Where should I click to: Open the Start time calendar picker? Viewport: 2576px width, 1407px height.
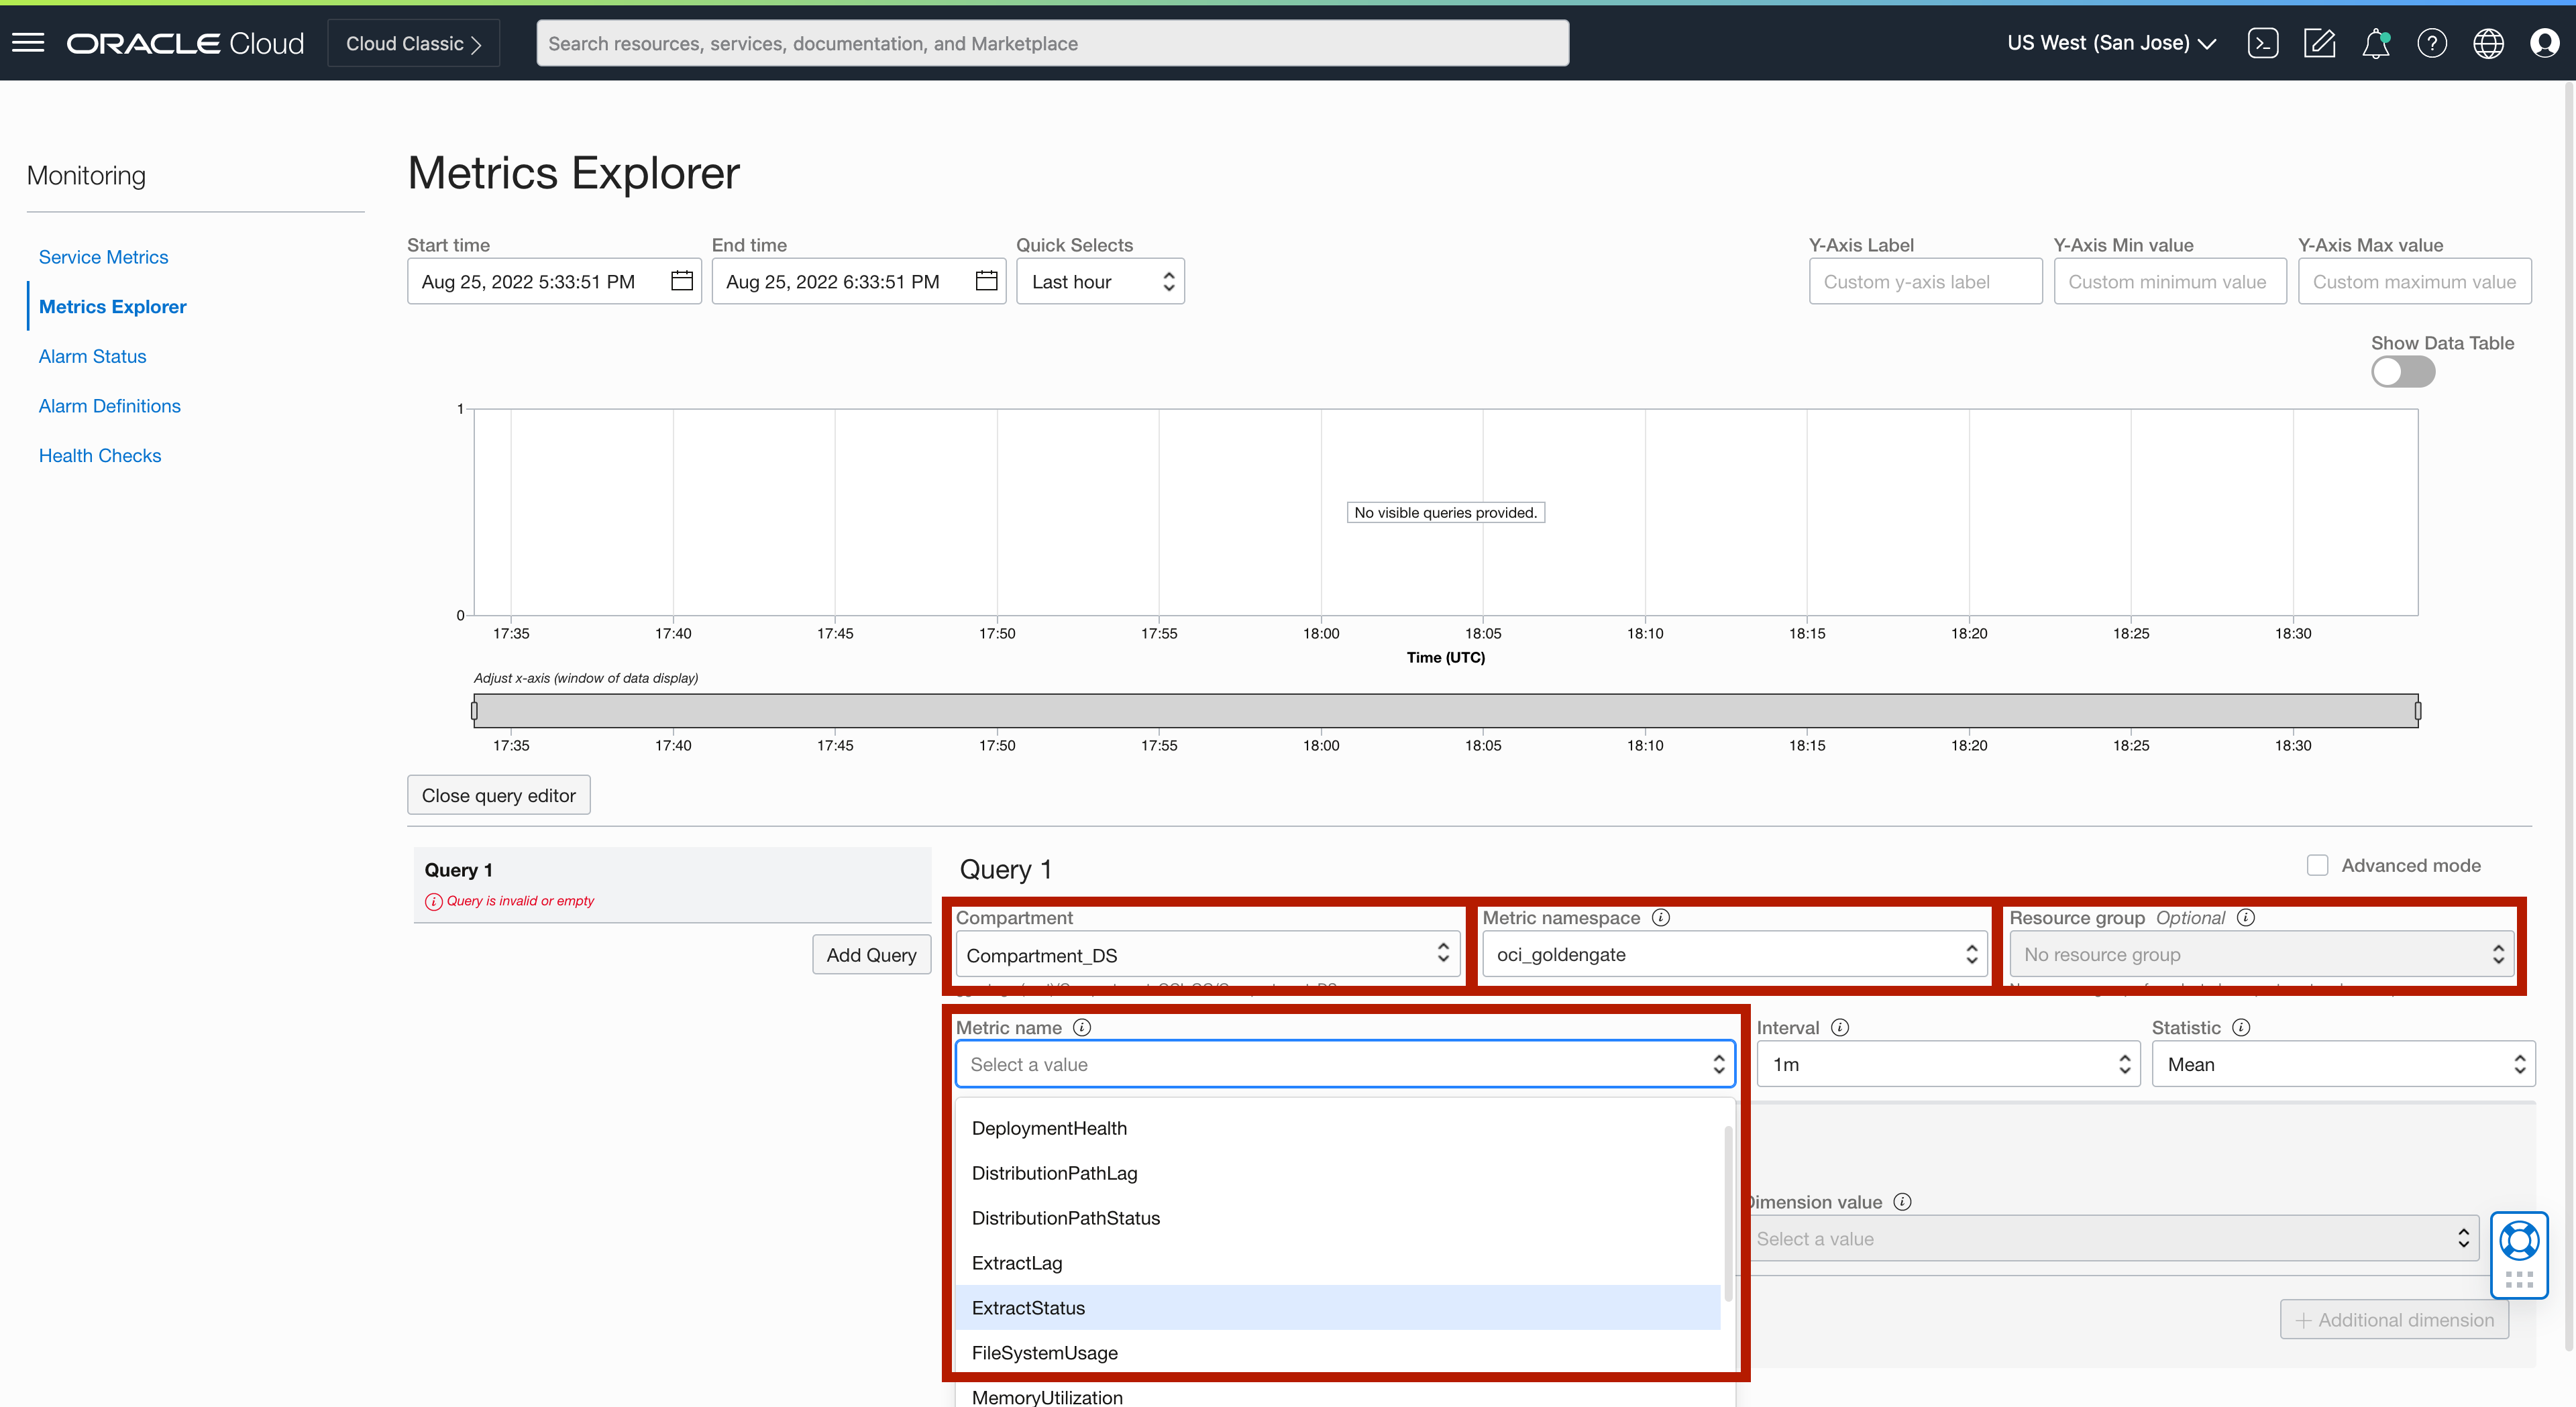pyautogui.click(x=682, y=281)
